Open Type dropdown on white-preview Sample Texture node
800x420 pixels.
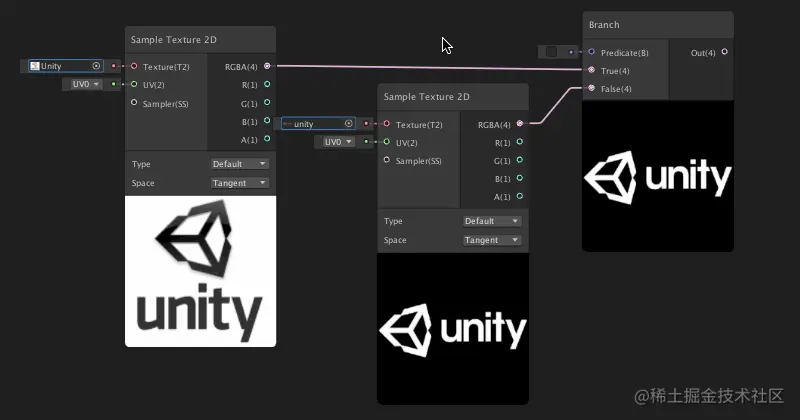239,164
